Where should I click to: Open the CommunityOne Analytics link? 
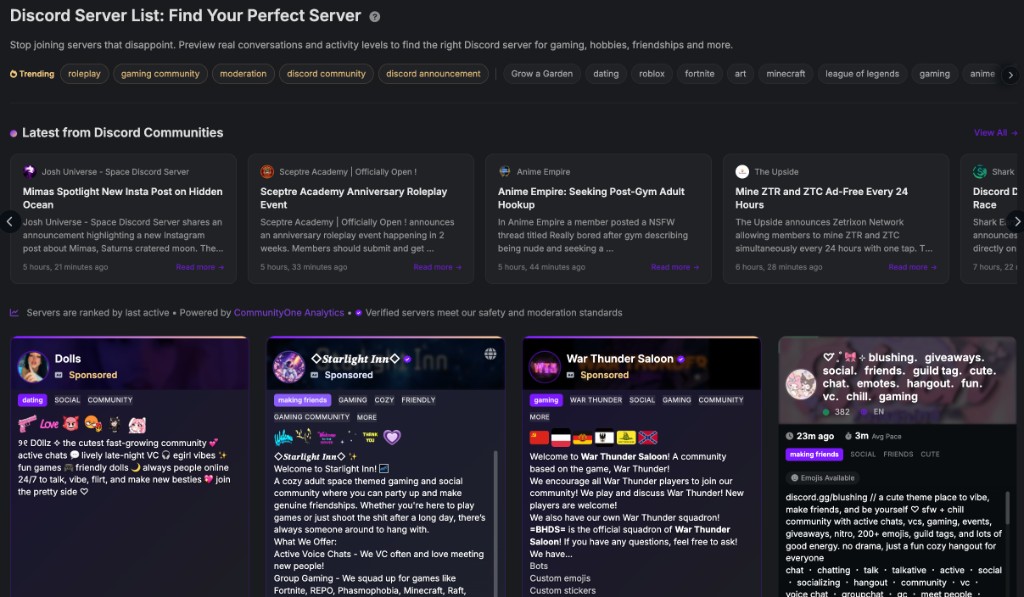point(289,313)
